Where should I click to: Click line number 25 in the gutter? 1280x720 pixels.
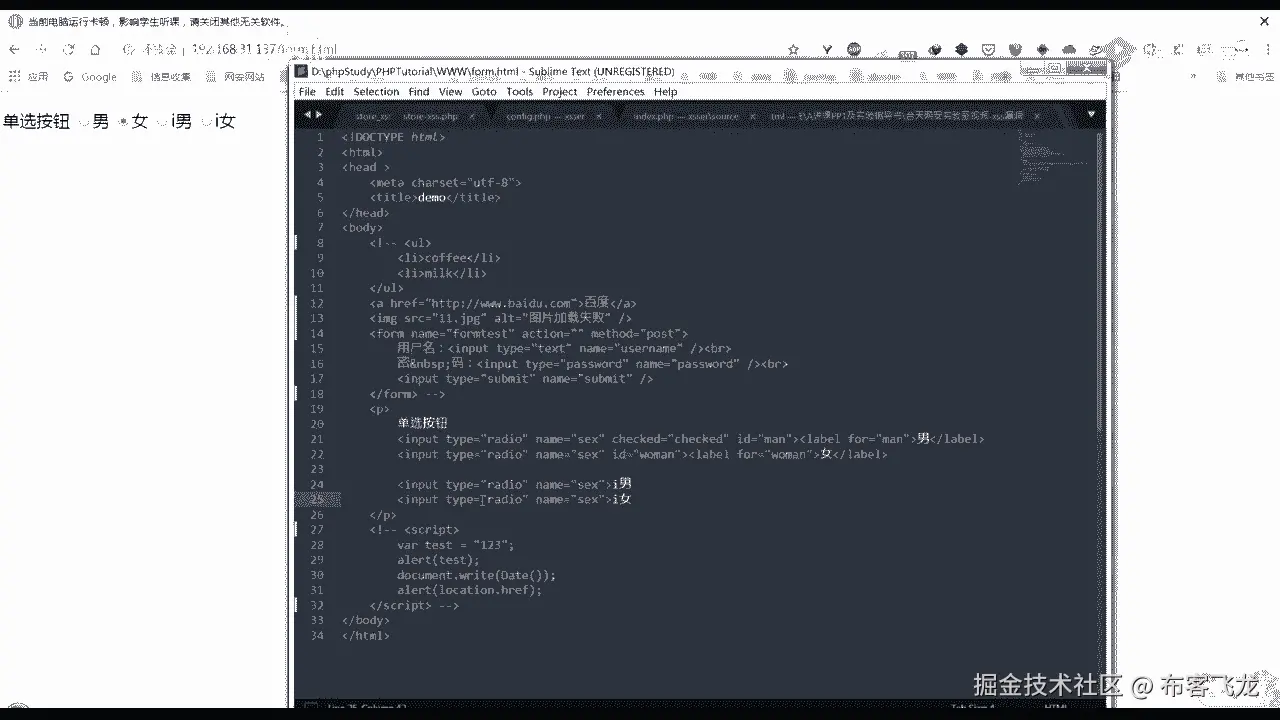coord(317,499)
